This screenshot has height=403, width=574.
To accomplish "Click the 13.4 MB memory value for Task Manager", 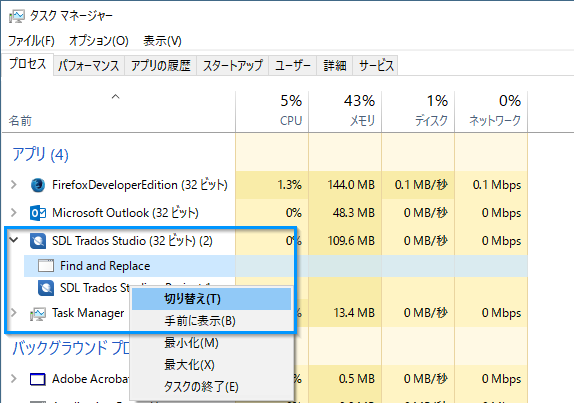I will point(354,313).
